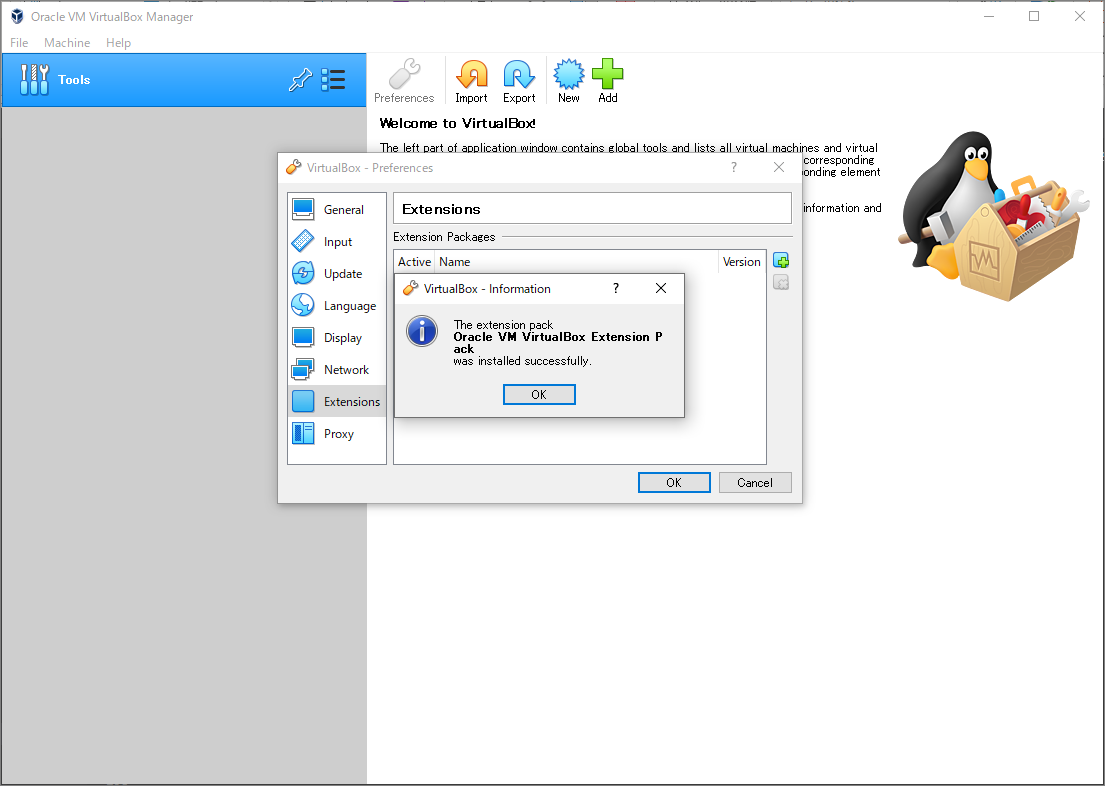
Task: Click the Language globe icon
Action: click(303, 305)
